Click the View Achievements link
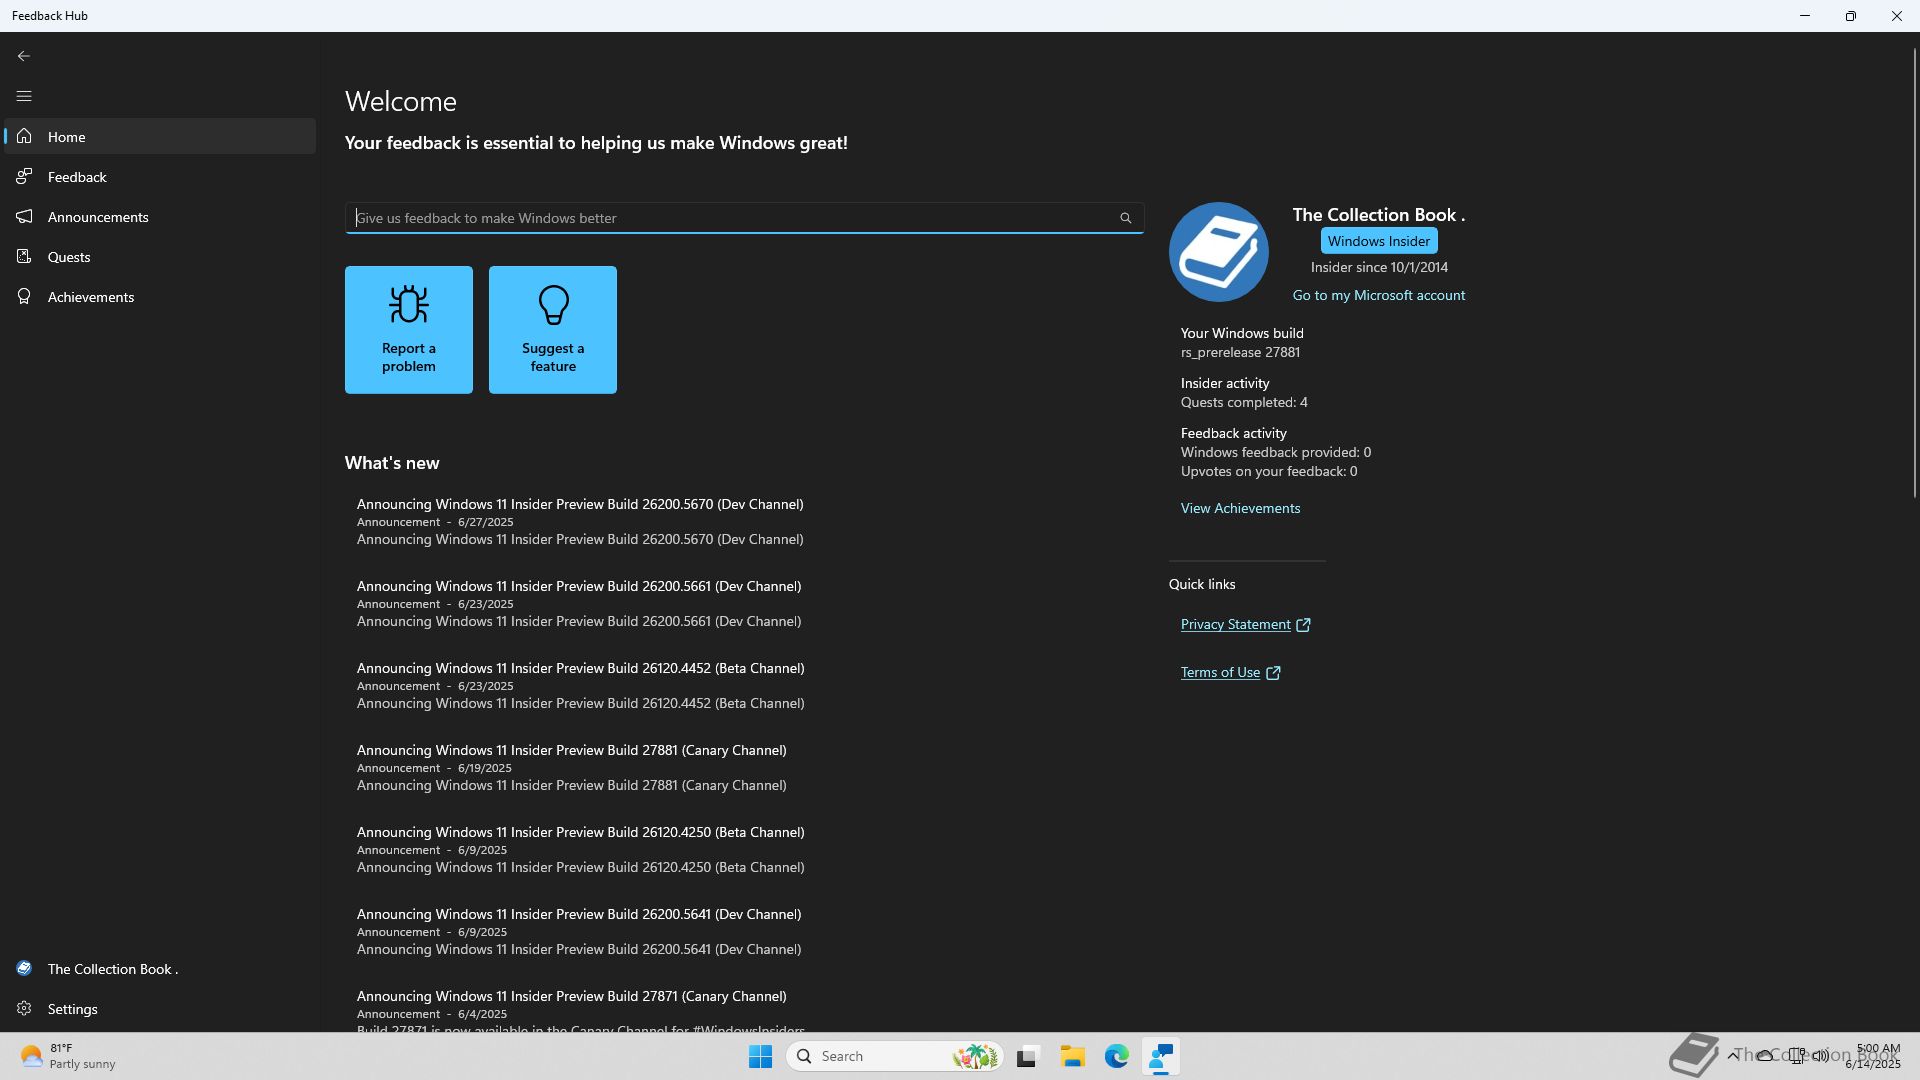The height and width of the screenshot is (1080, 1920). [1240, 508]
